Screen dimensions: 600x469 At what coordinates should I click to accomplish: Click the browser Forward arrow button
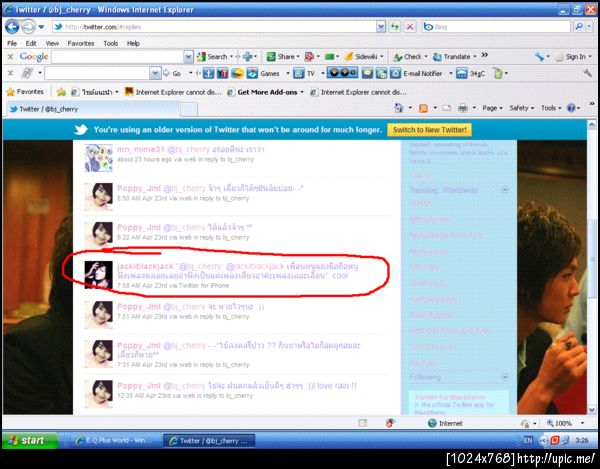click(28, 27)
